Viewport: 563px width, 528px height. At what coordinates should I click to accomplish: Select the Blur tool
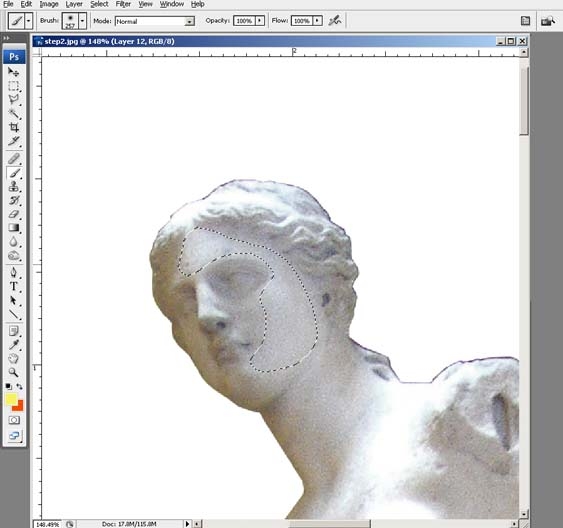[14, 242]
